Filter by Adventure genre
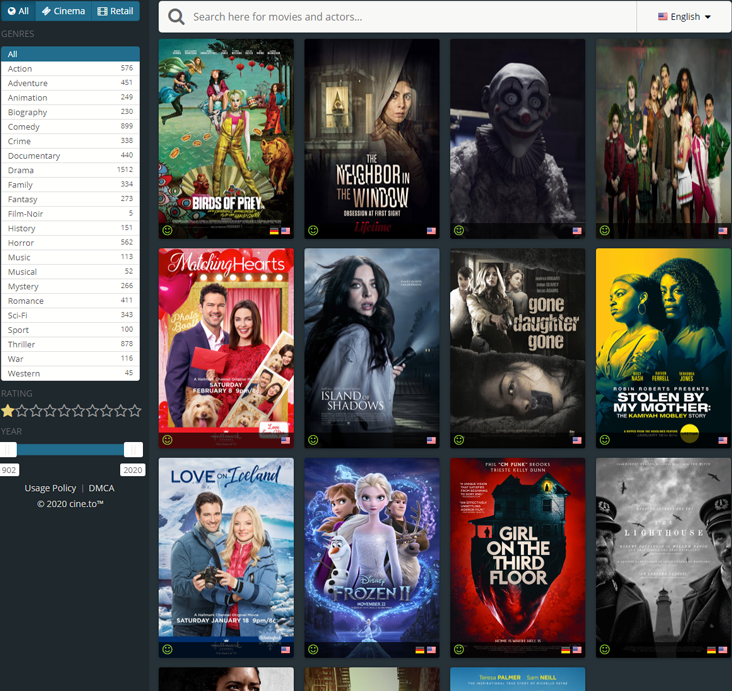The height and width of the screenshot is (691, 732). point(70,83)
